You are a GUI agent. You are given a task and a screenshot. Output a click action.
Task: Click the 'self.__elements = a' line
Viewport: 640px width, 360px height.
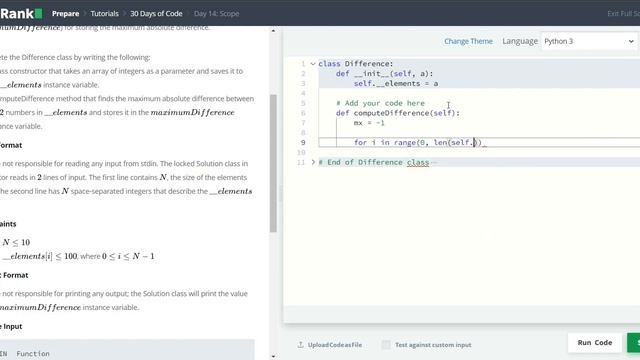[x=396, y=84]
